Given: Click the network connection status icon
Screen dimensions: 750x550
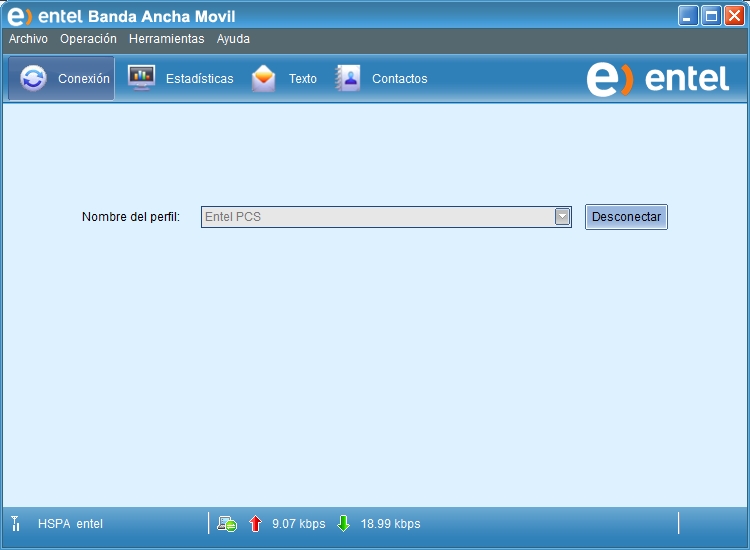Looking at the screenshot, I should point(227,524).
